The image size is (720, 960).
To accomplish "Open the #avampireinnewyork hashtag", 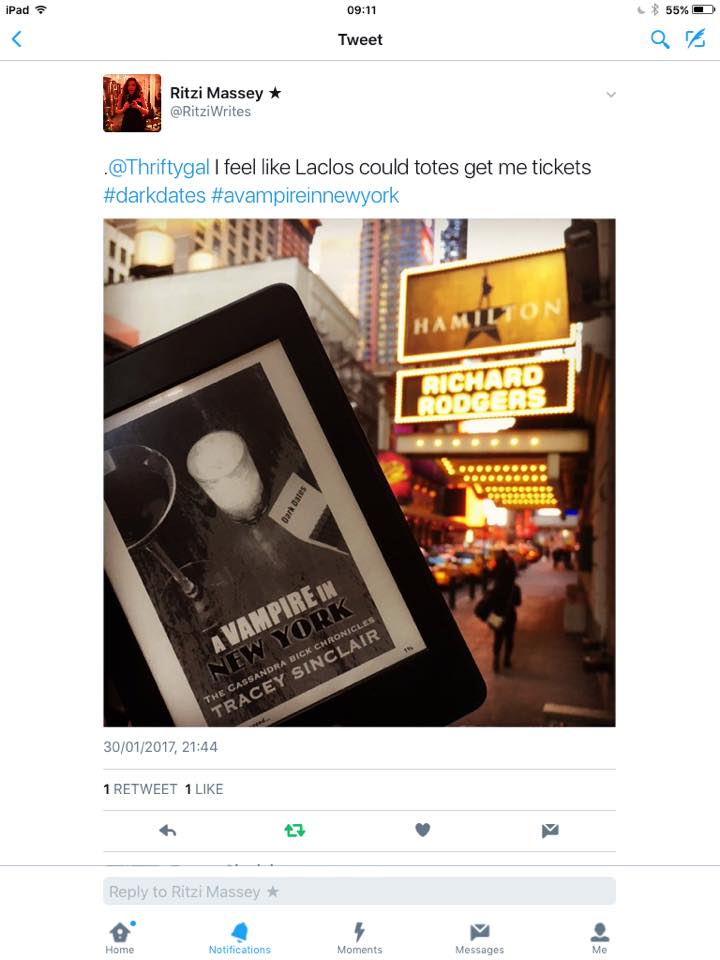I will [305, 195].
